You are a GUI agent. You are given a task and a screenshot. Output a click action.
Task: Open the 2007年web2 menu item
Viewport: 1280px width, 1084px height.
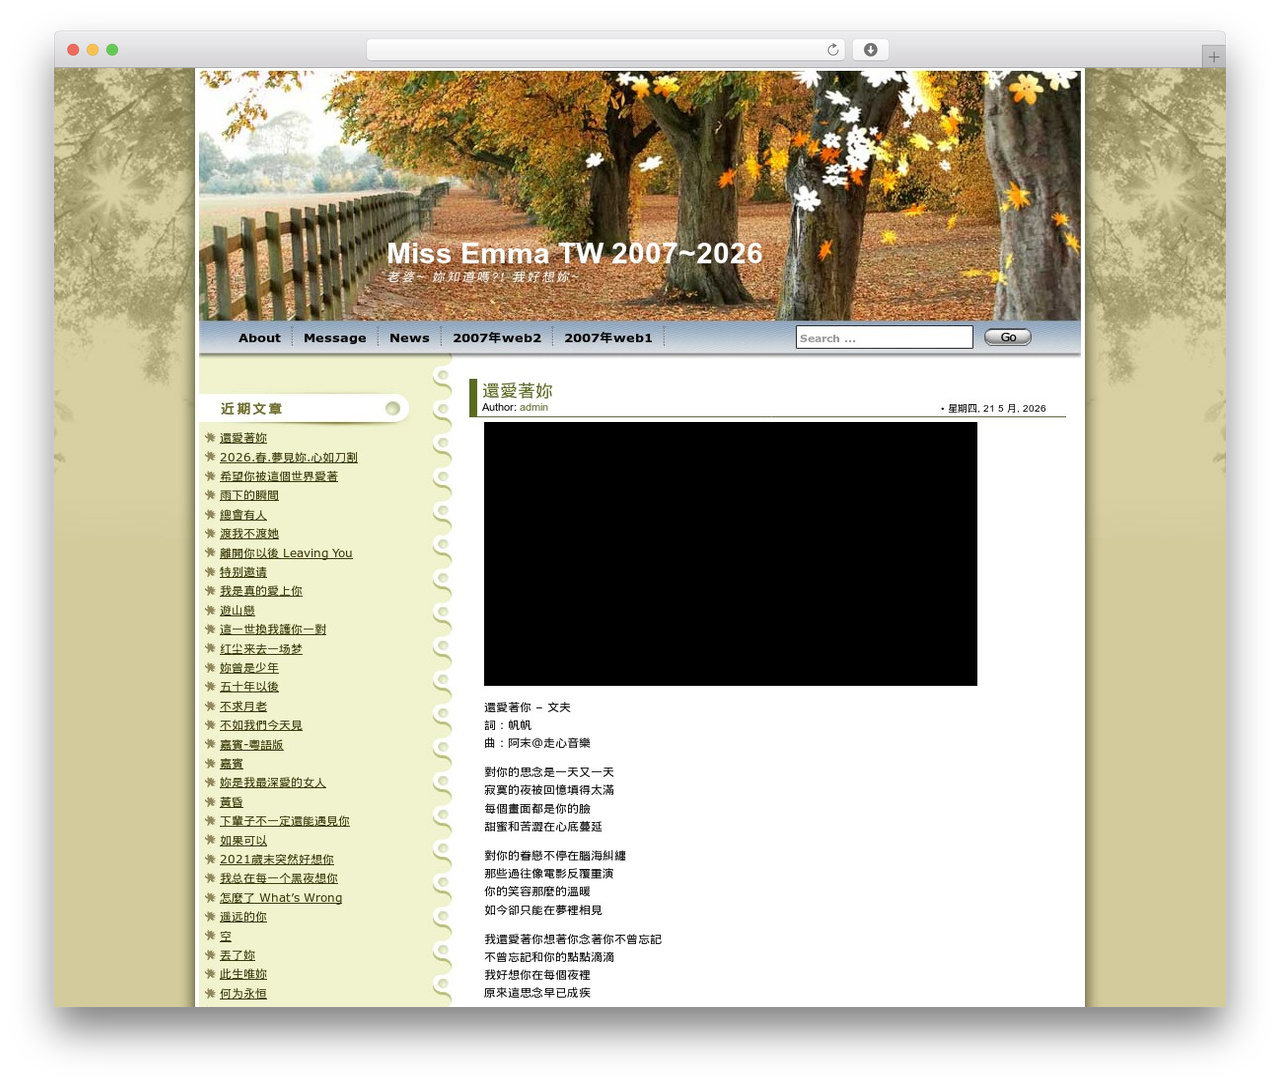click(x=497, y=338)
